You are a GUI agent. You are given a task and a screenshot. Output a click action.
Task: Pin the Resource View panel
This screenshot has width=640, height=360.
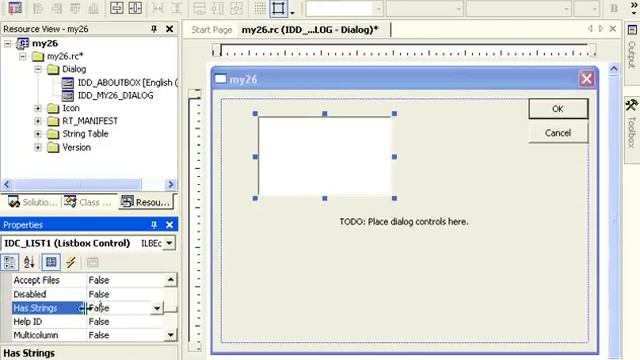coord(154,29)
